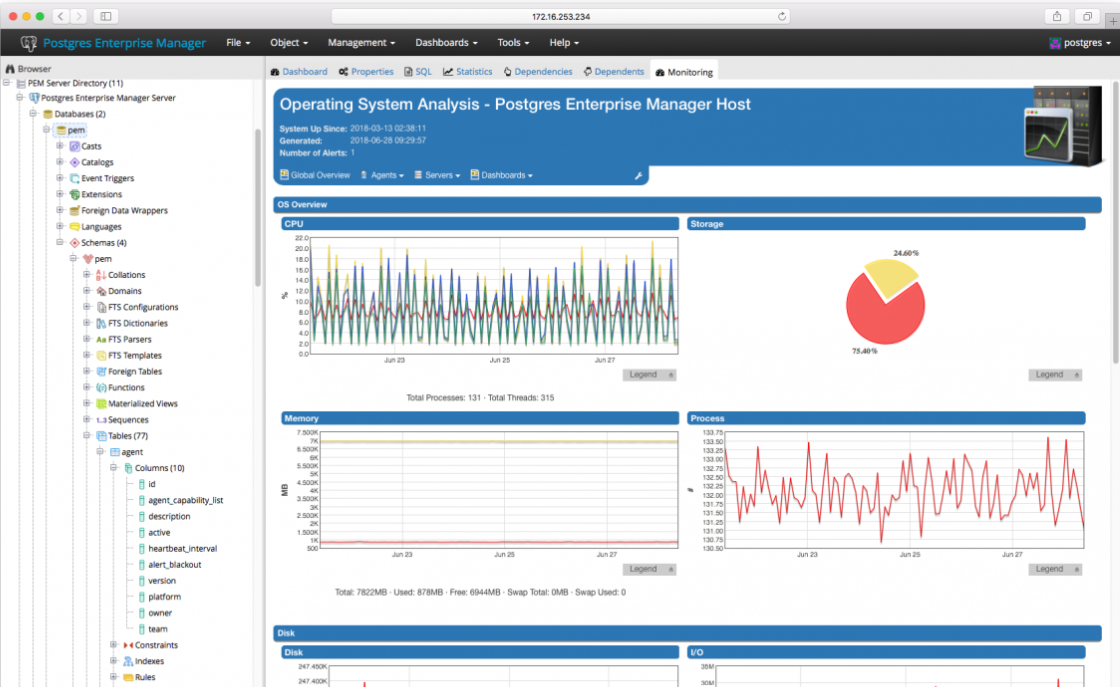Image resolution: width=1120 pixels, height=687 pixels.
Task: Click the FTS Dictionaries icon
Action: point(101,323)
